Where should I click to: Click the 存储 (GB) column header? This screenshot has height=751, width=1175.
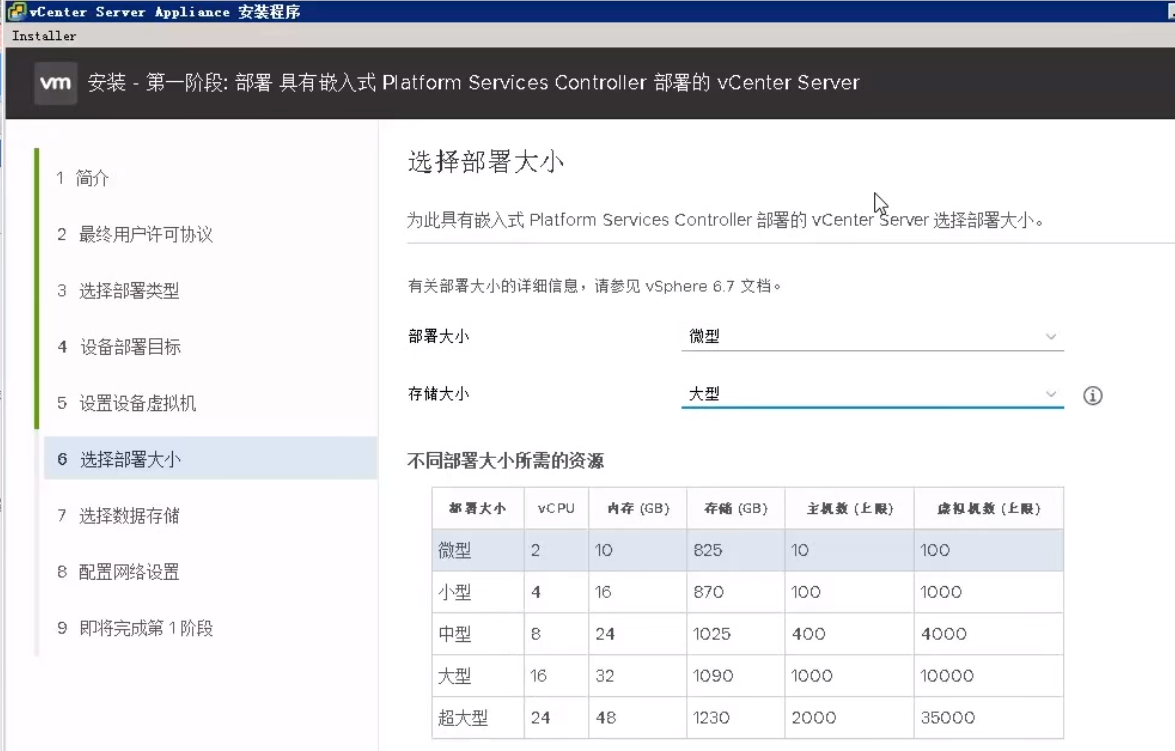click(736, 509)
